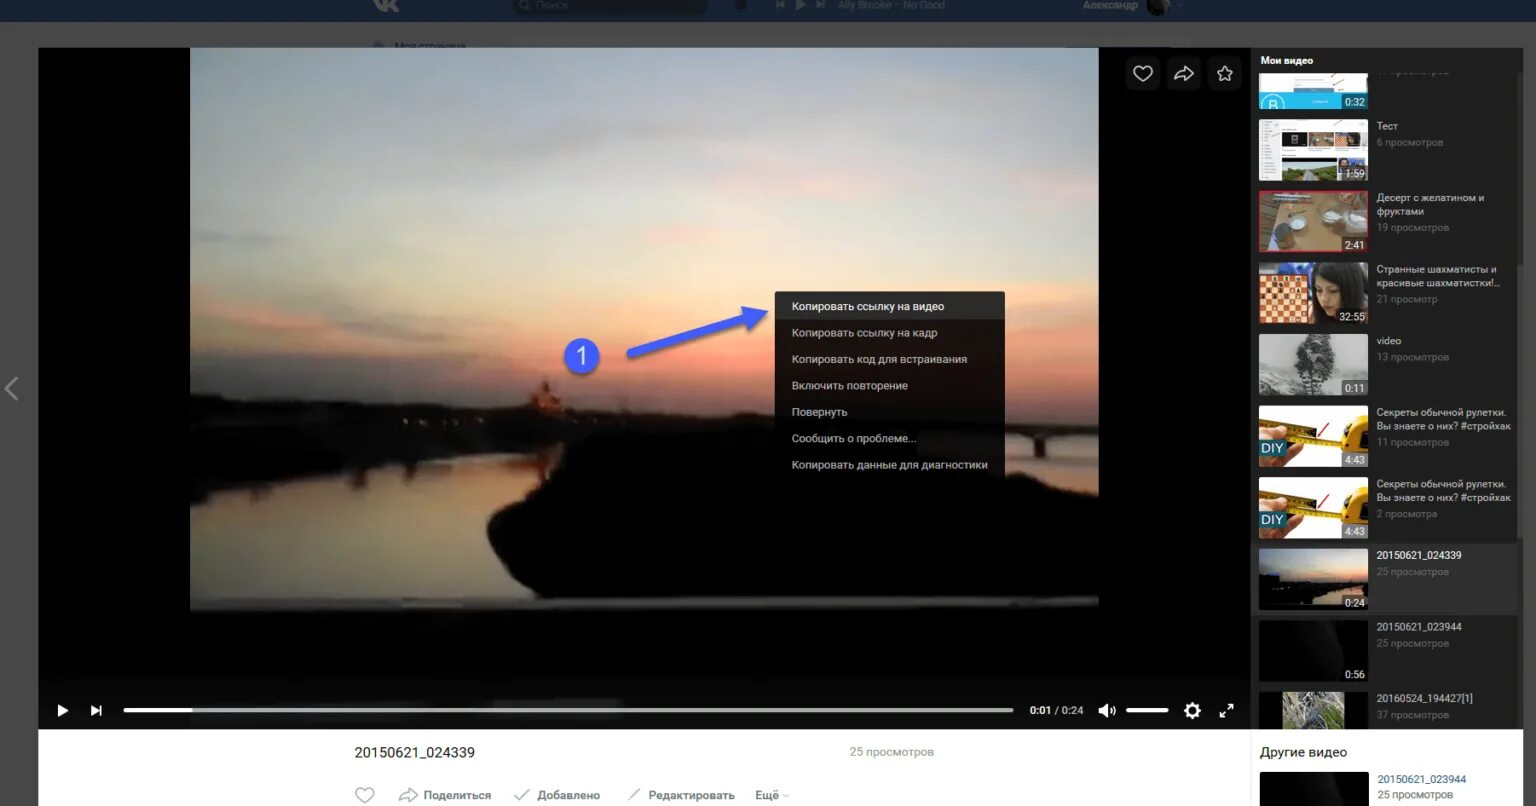Click the 0:01 / 0:24 time display
The width and height of the screenshot is (1536, 806).
pyautogui.click(x=1056, y=710)
